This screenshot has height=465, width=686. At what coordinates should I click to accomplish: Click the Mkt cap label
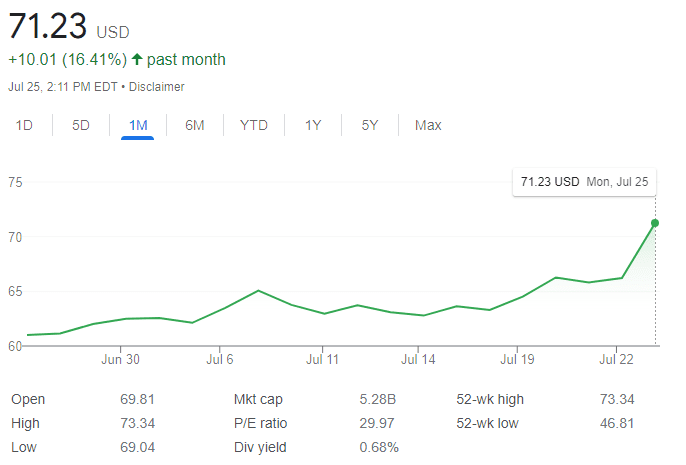(257, 399)
